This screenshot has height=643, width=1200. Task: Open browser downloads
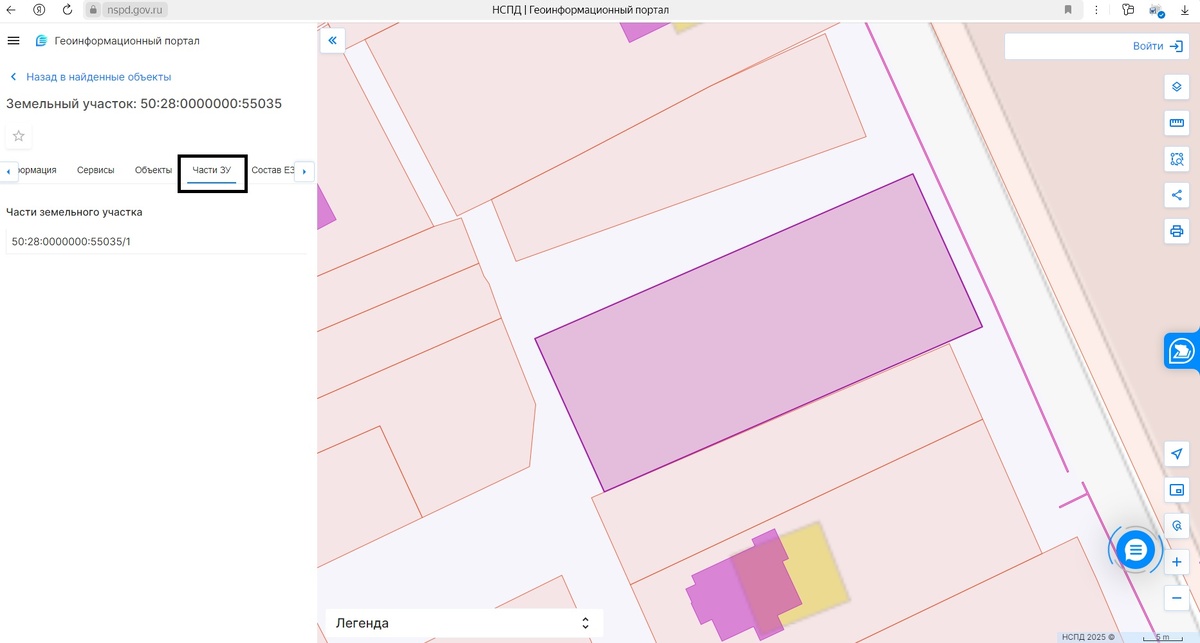(1184, 9)
